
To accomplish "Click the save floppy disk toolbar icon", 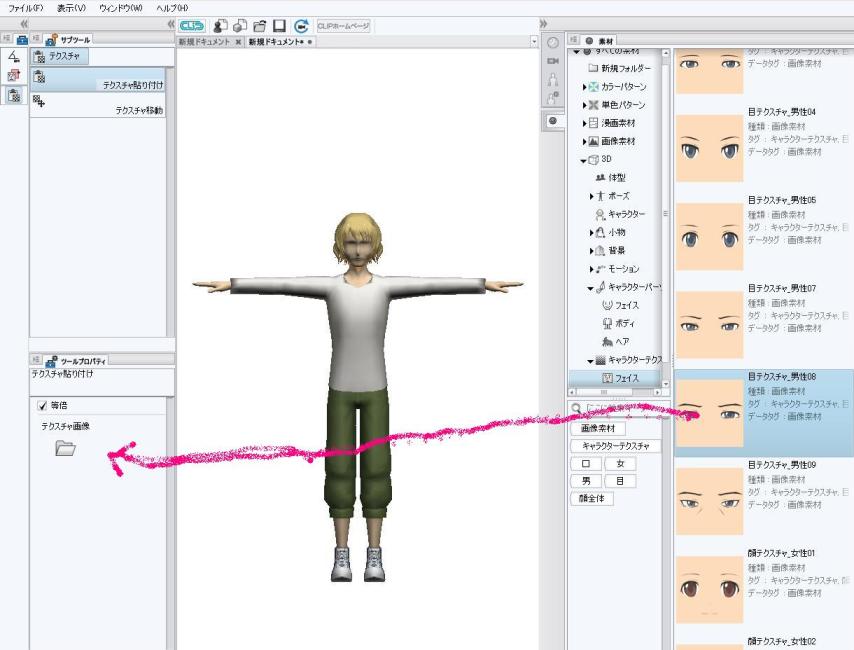I will 279,26.
